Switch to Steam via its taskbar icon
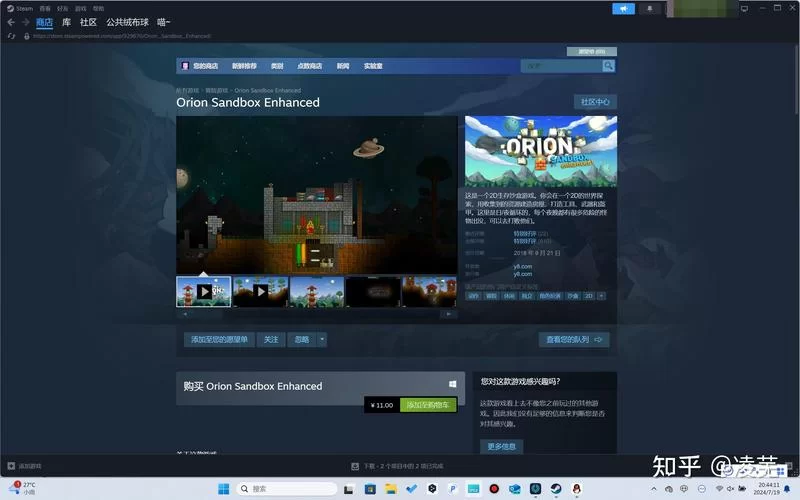 point(556,489)
